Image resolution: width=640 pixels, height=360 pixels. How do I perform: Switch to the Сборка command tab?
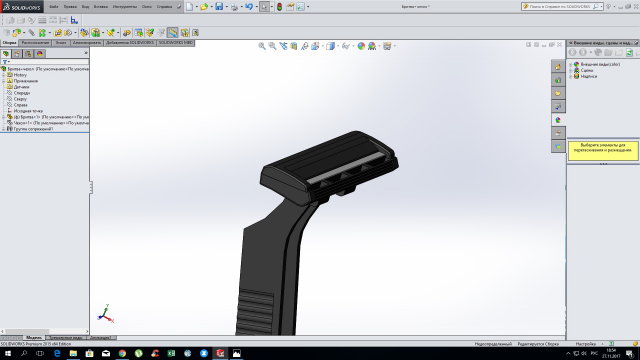tap(9, 43)
